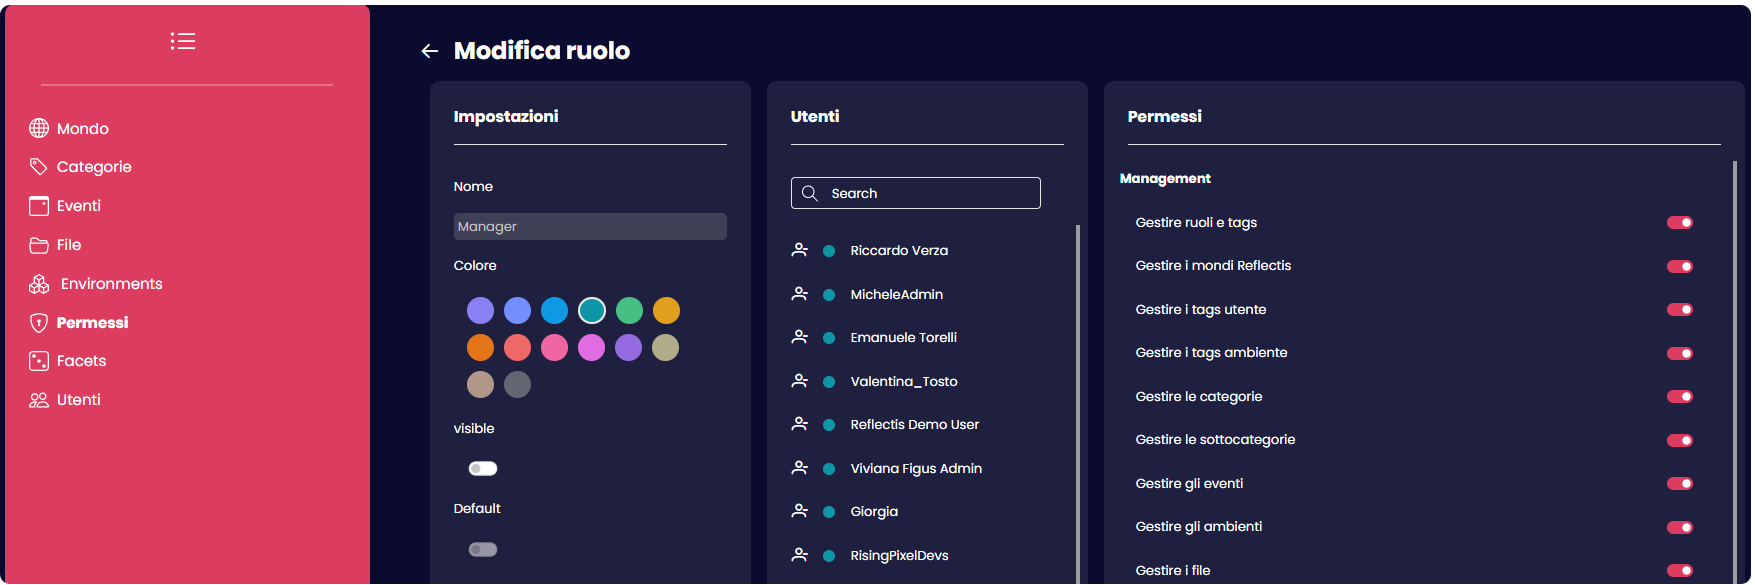Screen dimensions: 1755x585
Task: Click the folder icon for File
Action: pos(39,245)
